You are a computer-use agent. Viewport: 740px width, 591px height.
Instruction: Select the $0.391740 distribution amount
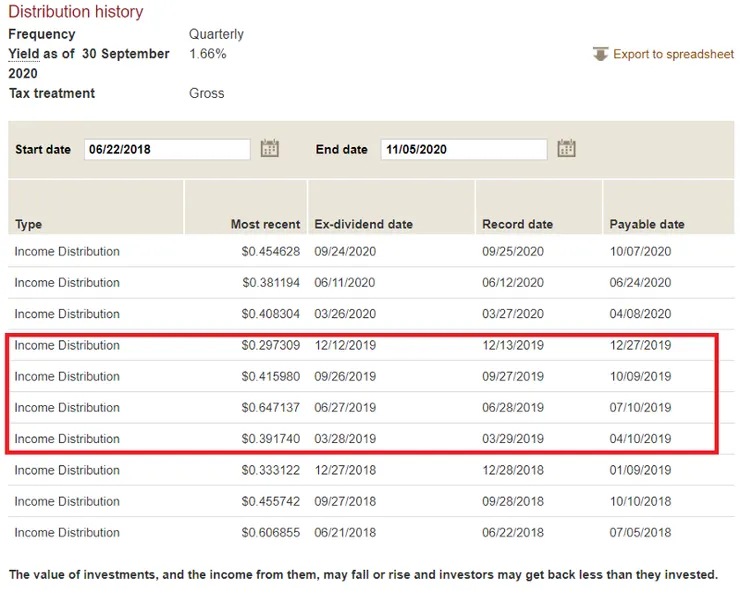[x=271, y=439]
